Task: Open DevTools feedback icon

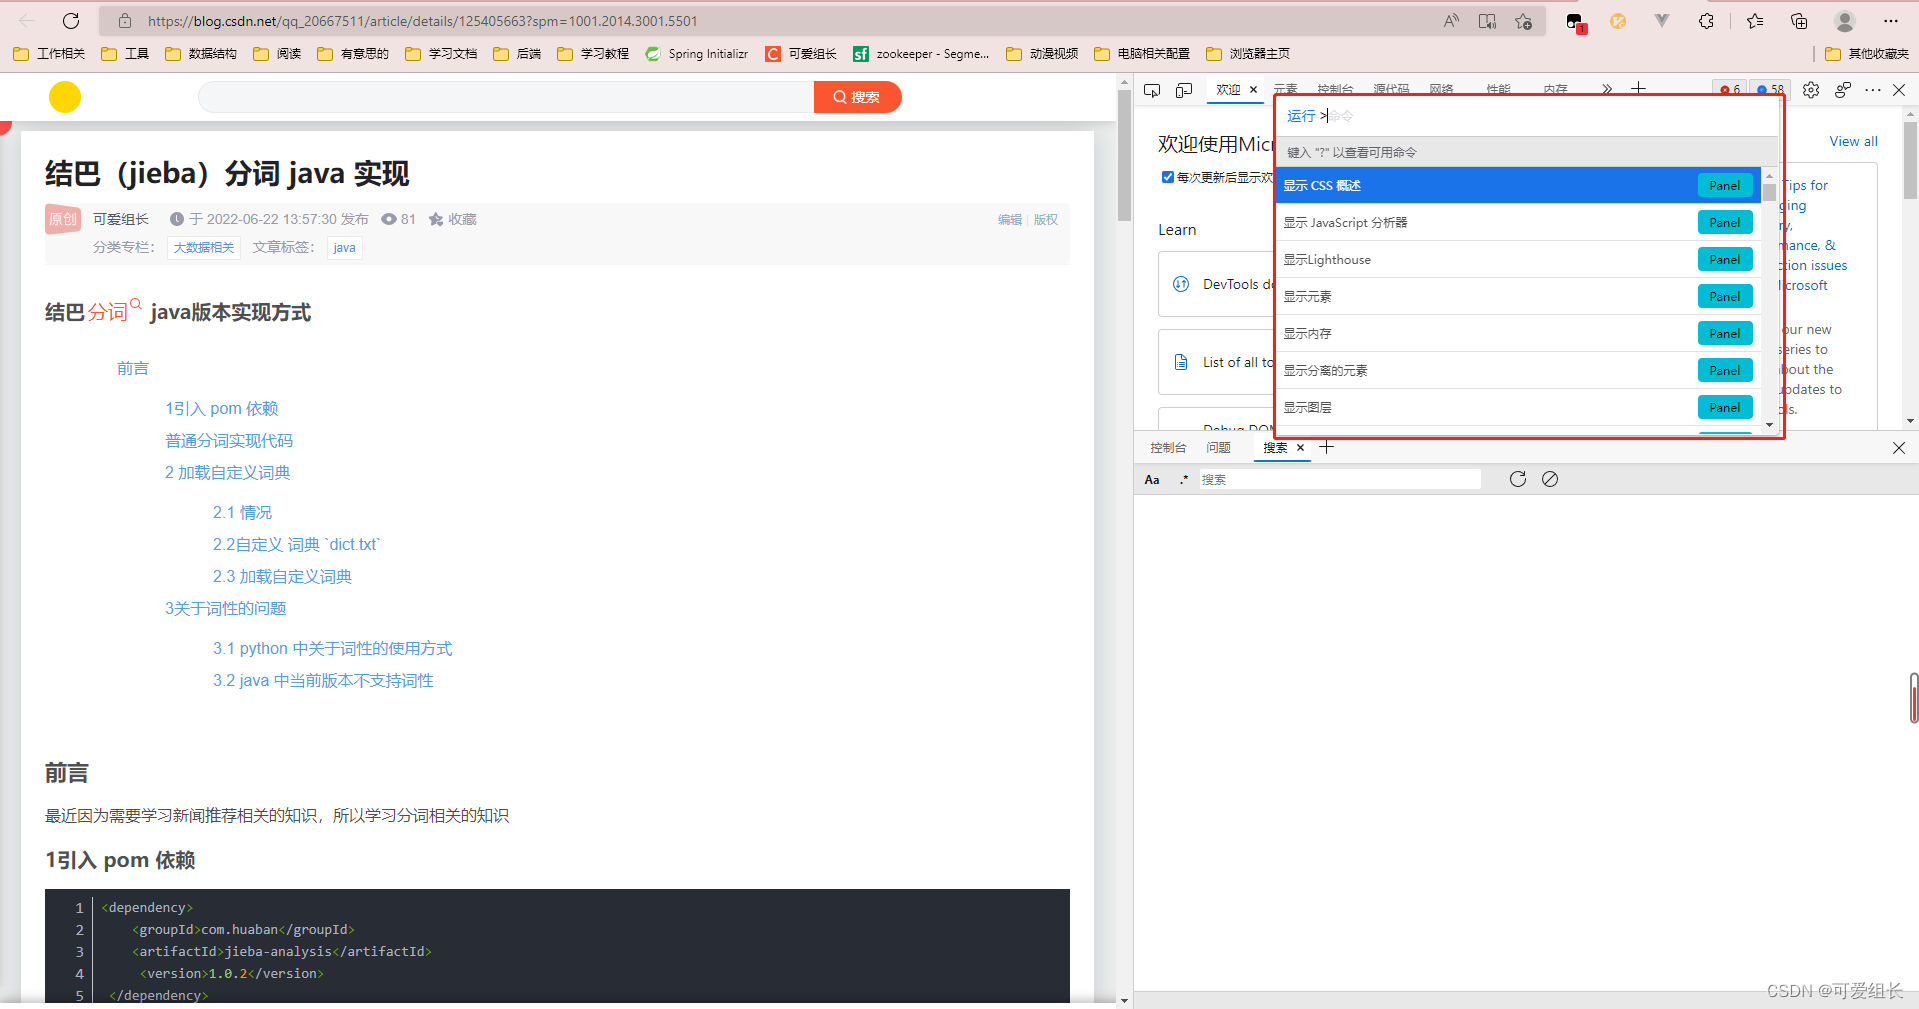Action: (1843, 90)
